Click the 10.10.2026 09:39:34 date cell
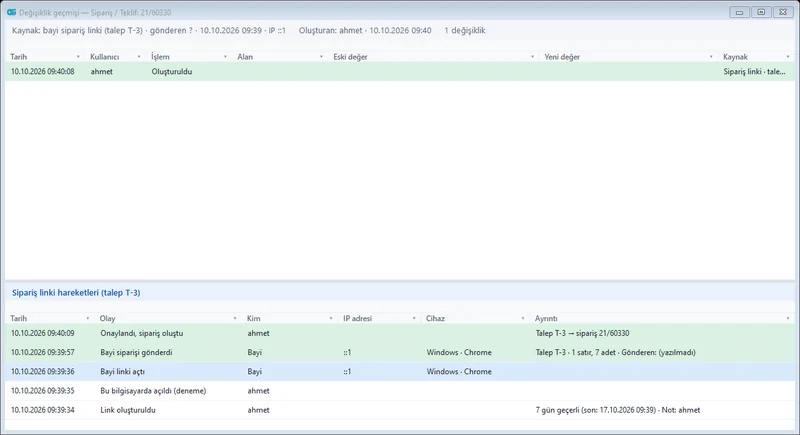 click(42, 410)
